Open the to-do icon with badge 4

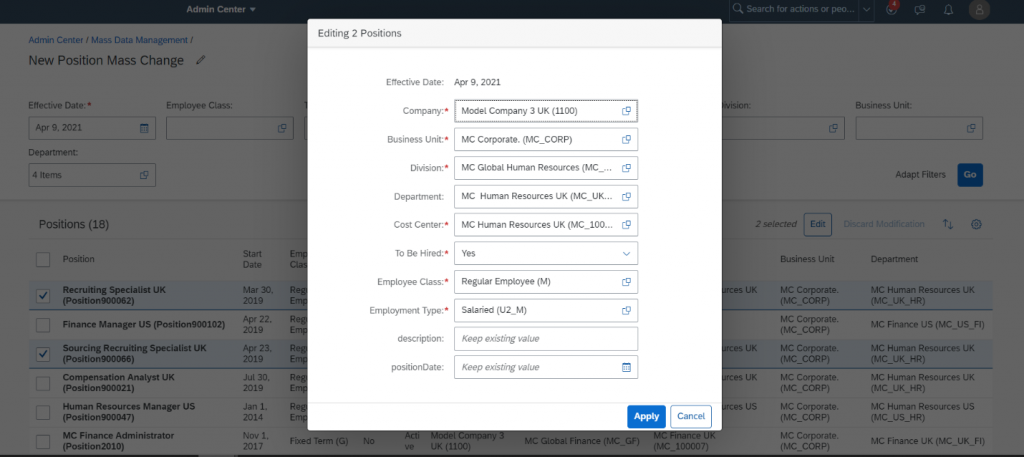coord(891,8)
